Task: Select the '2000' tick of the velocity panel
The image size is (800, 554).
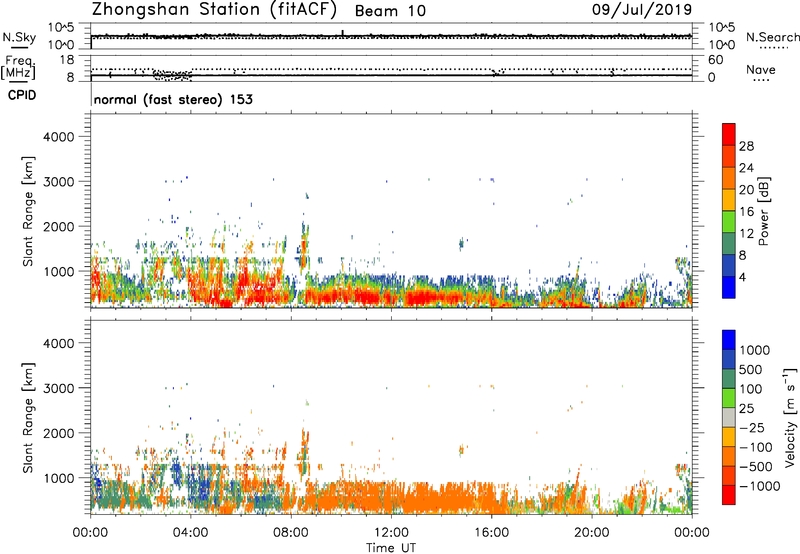Action: [58, 433]
